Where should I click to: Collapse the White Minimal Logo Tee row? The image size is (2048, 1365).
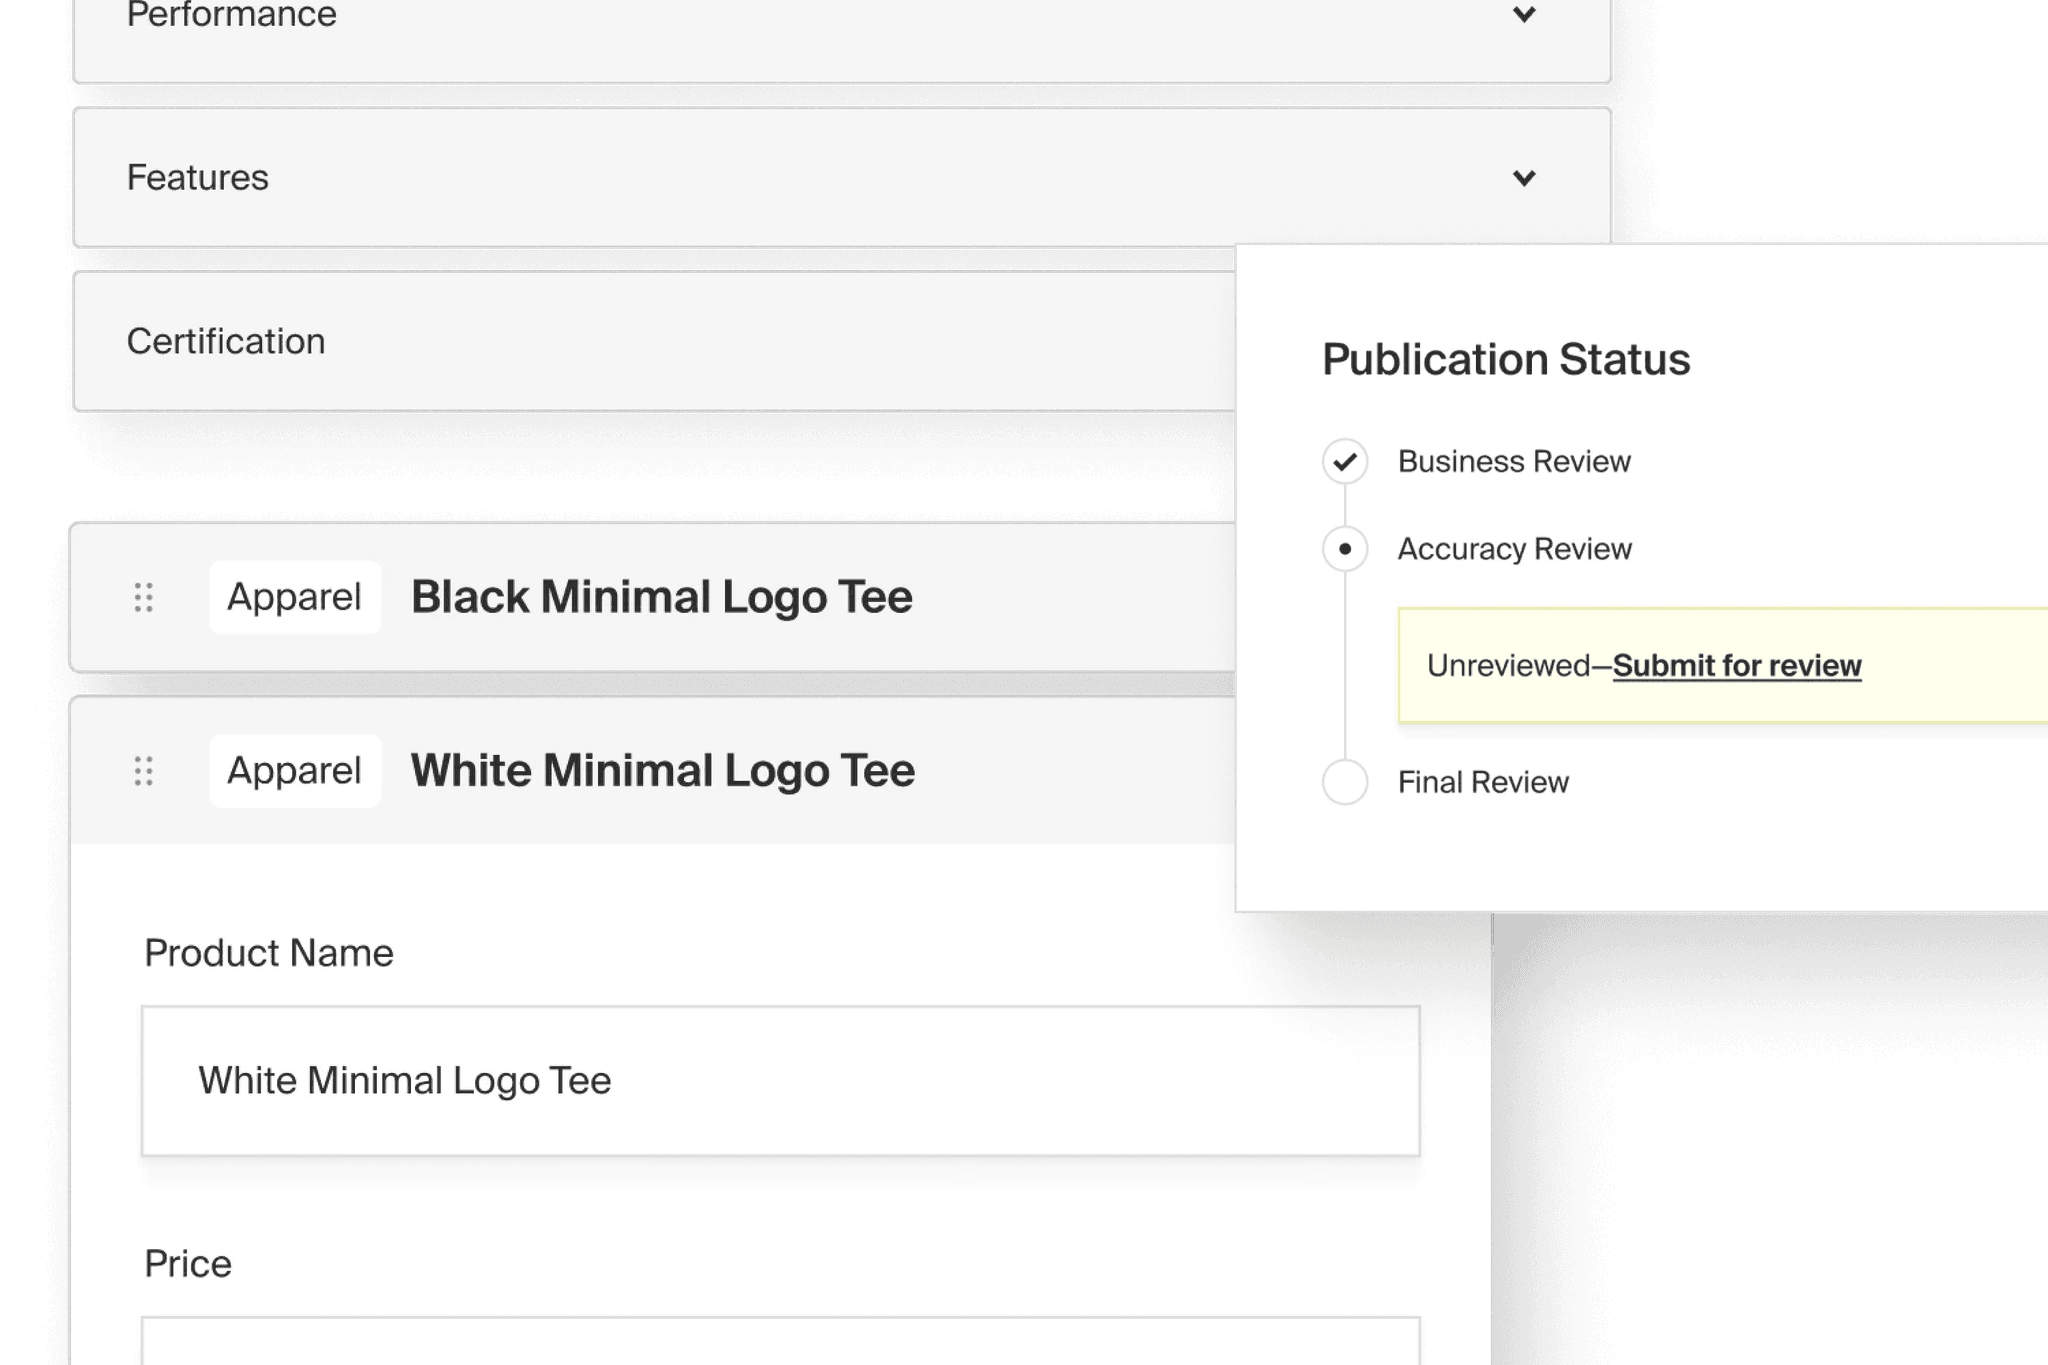pyautogui.click(x=662, y=771)
